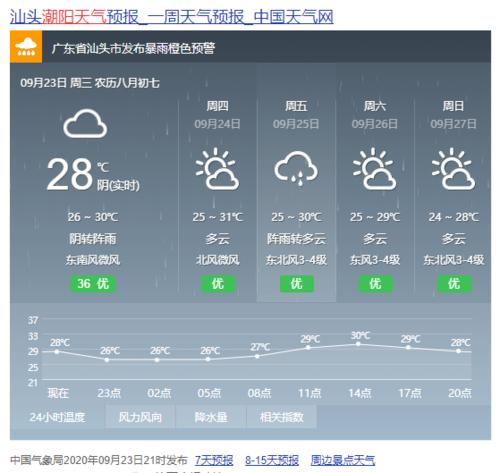Click the 东南风微风 wind text
The image size is (500, 473).
point(93,260)
